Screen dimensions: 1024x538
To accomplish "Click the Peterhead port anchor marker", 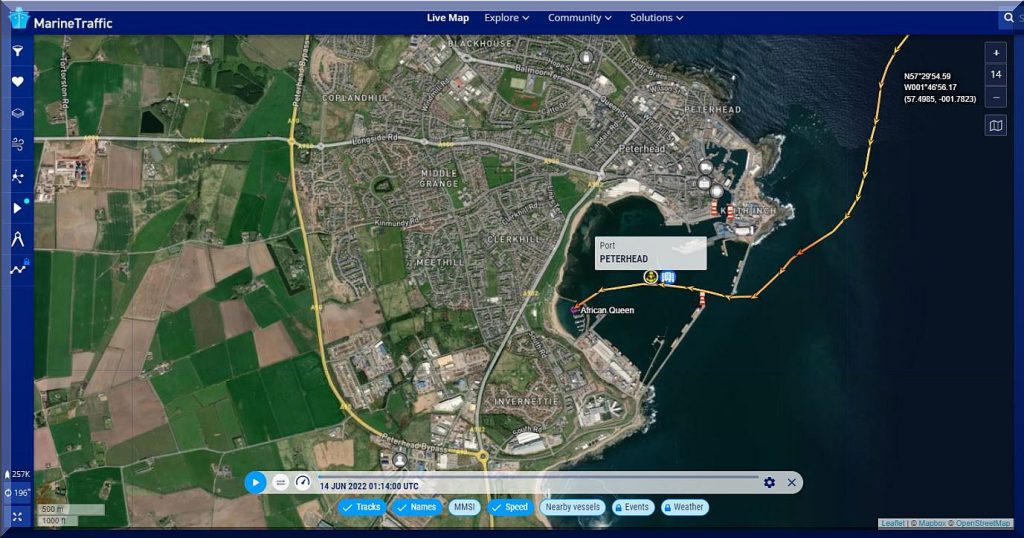I will (x=650, y=277).
